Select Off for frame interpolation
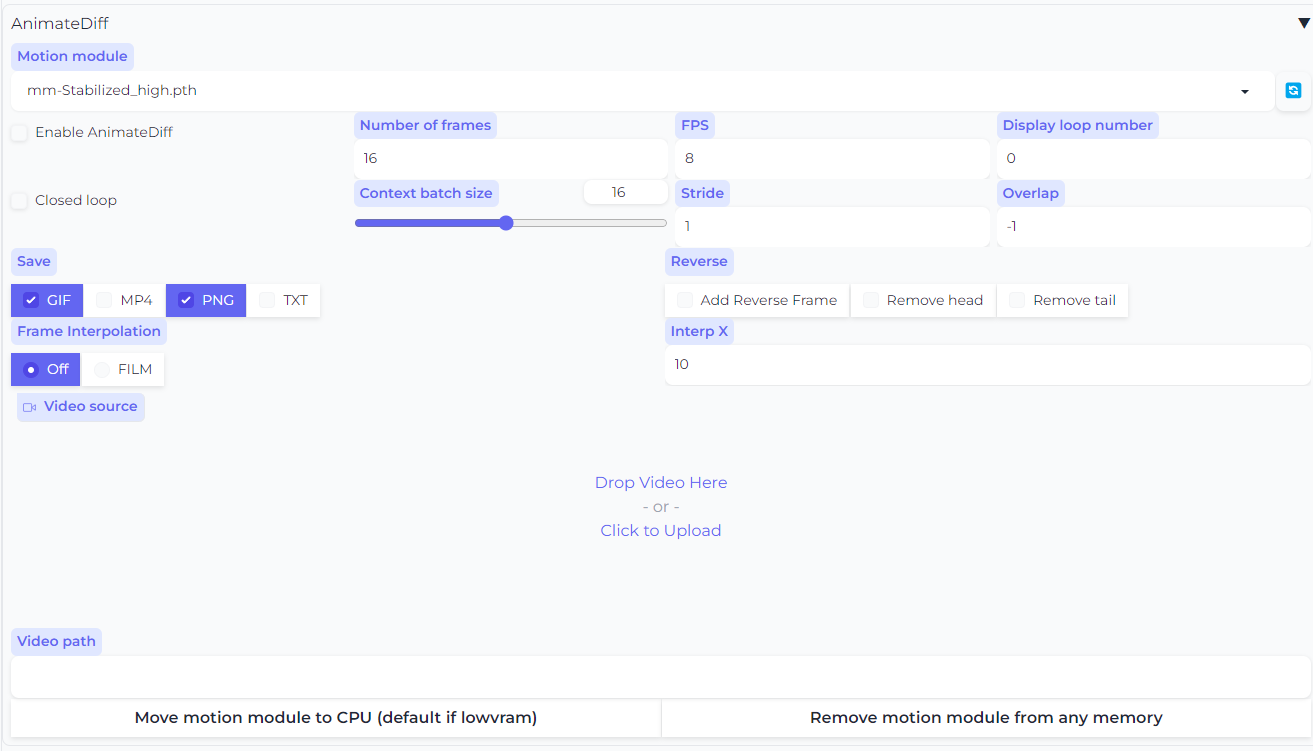Screen dimensions: 1313x751 point(31,370)
